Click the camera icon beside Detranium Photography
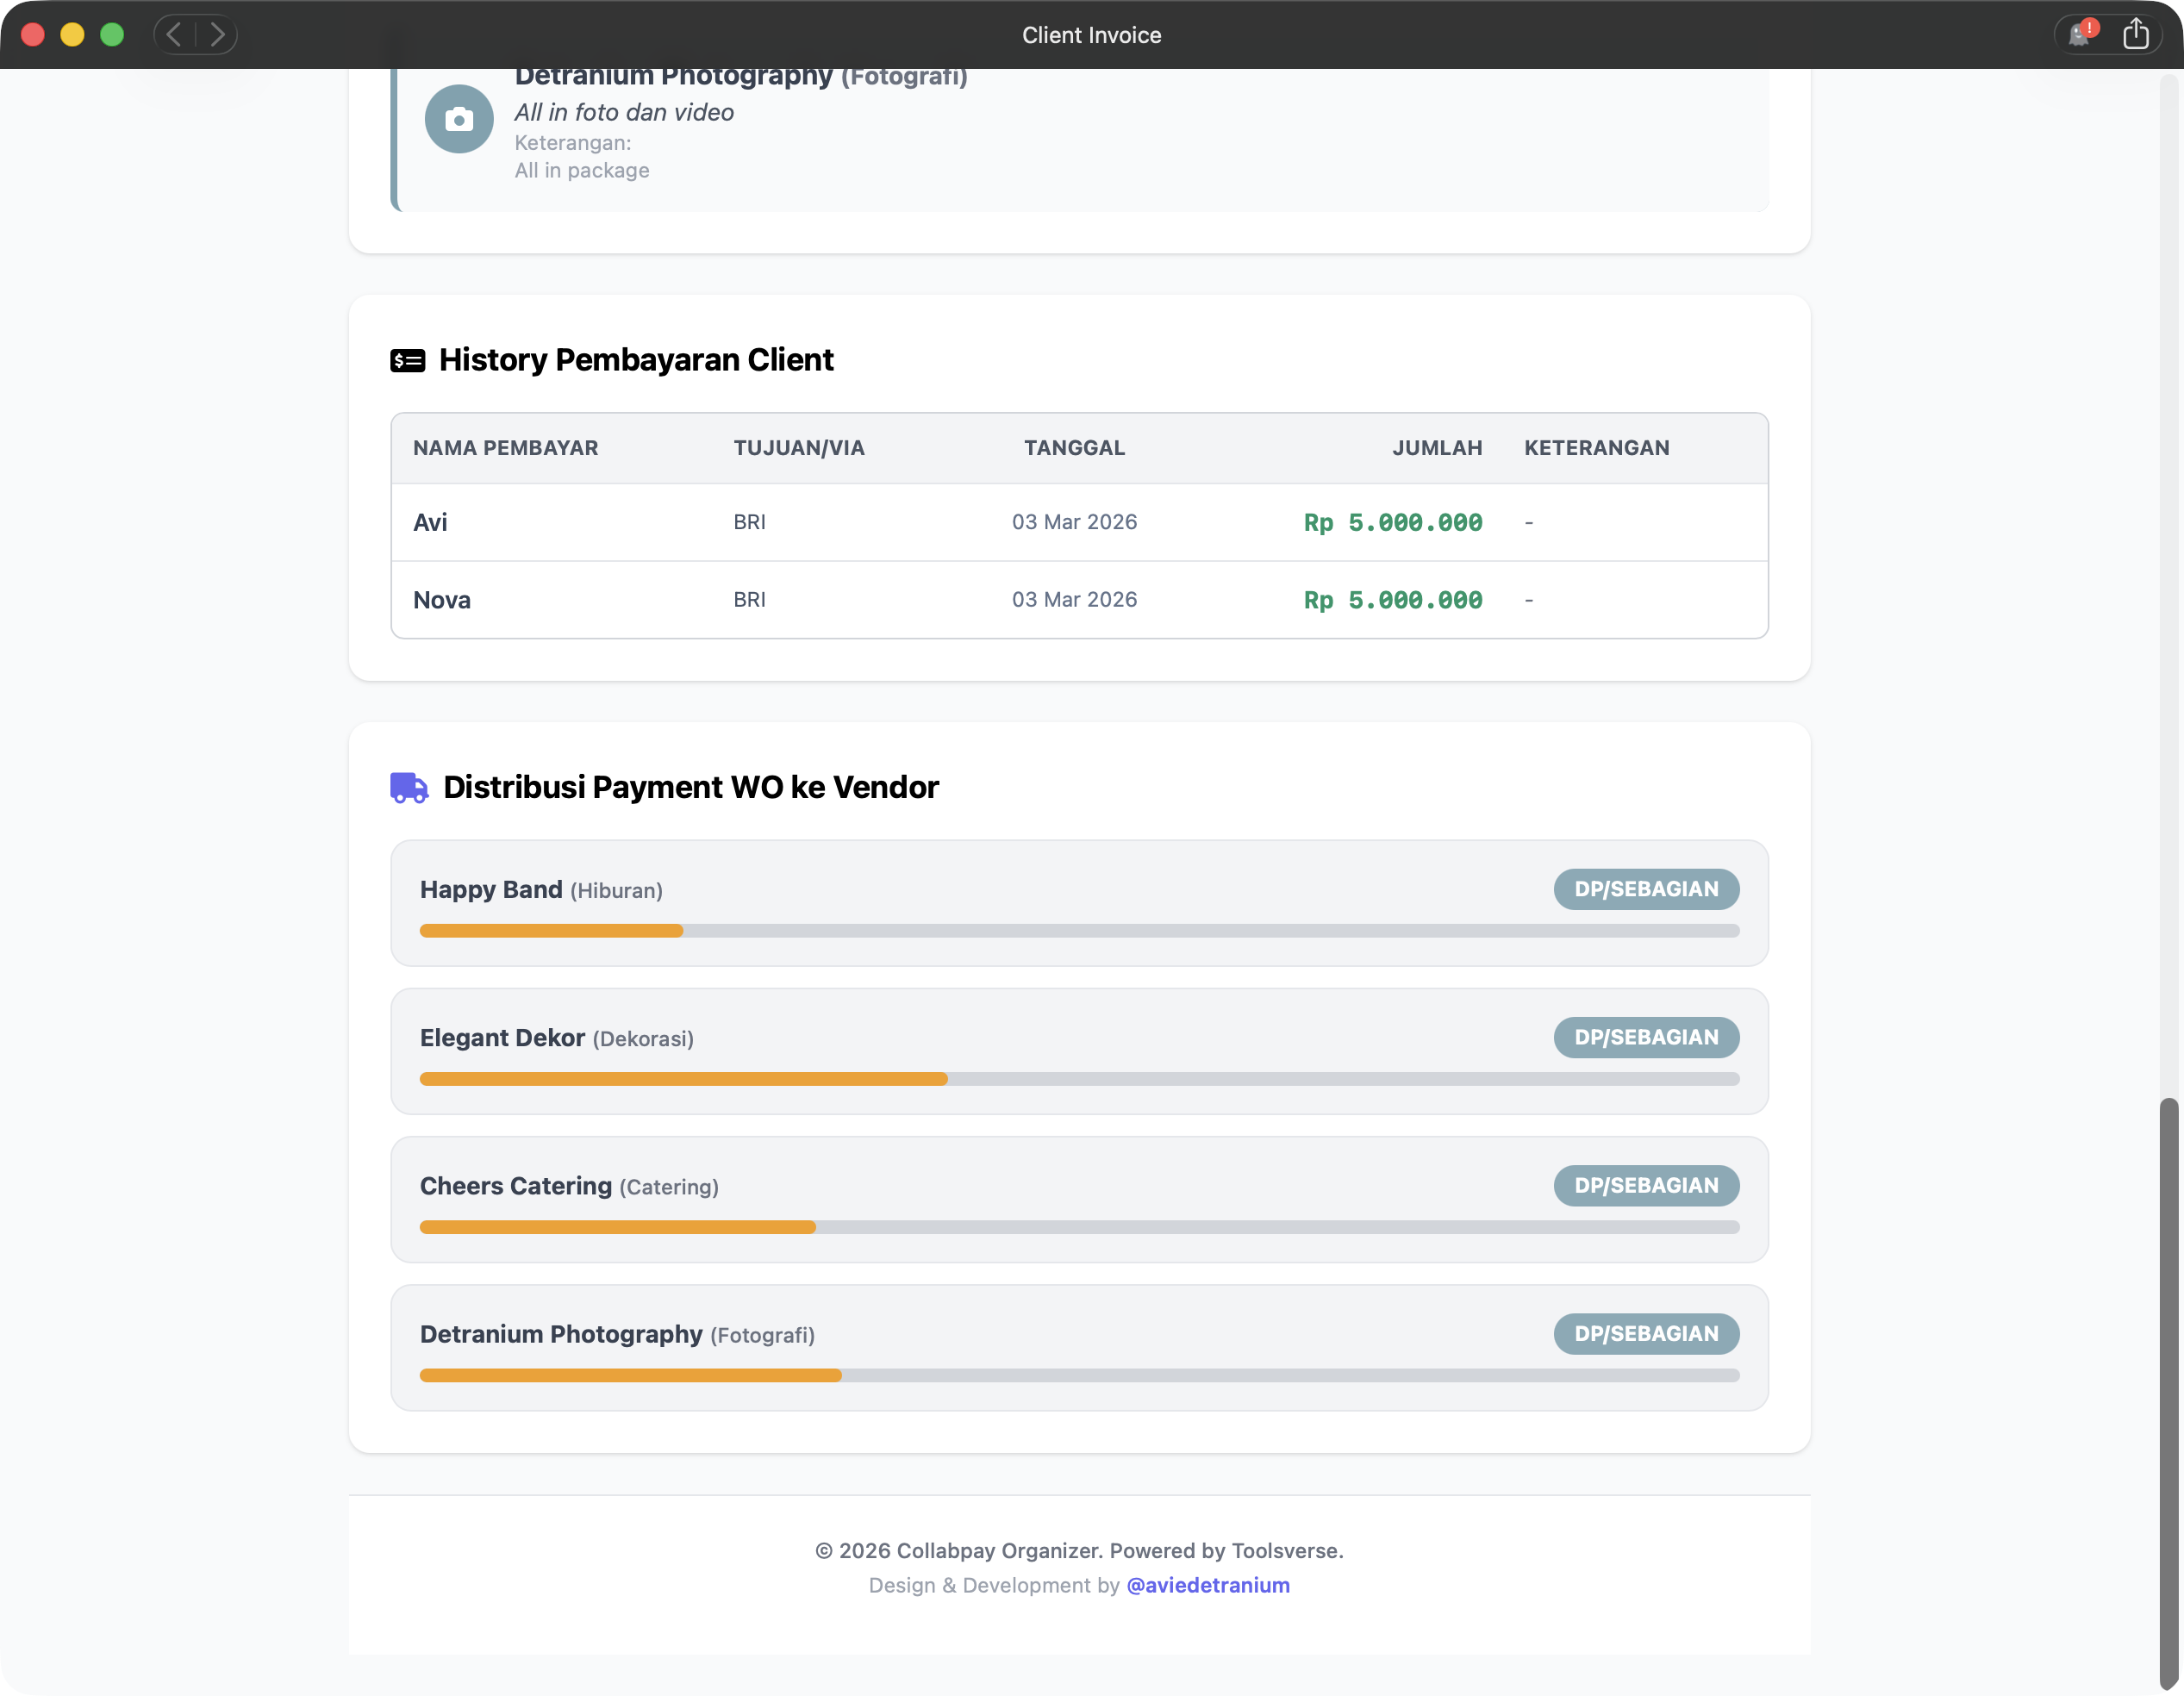Viewport: 2184px width, 1696px height. 459,119
